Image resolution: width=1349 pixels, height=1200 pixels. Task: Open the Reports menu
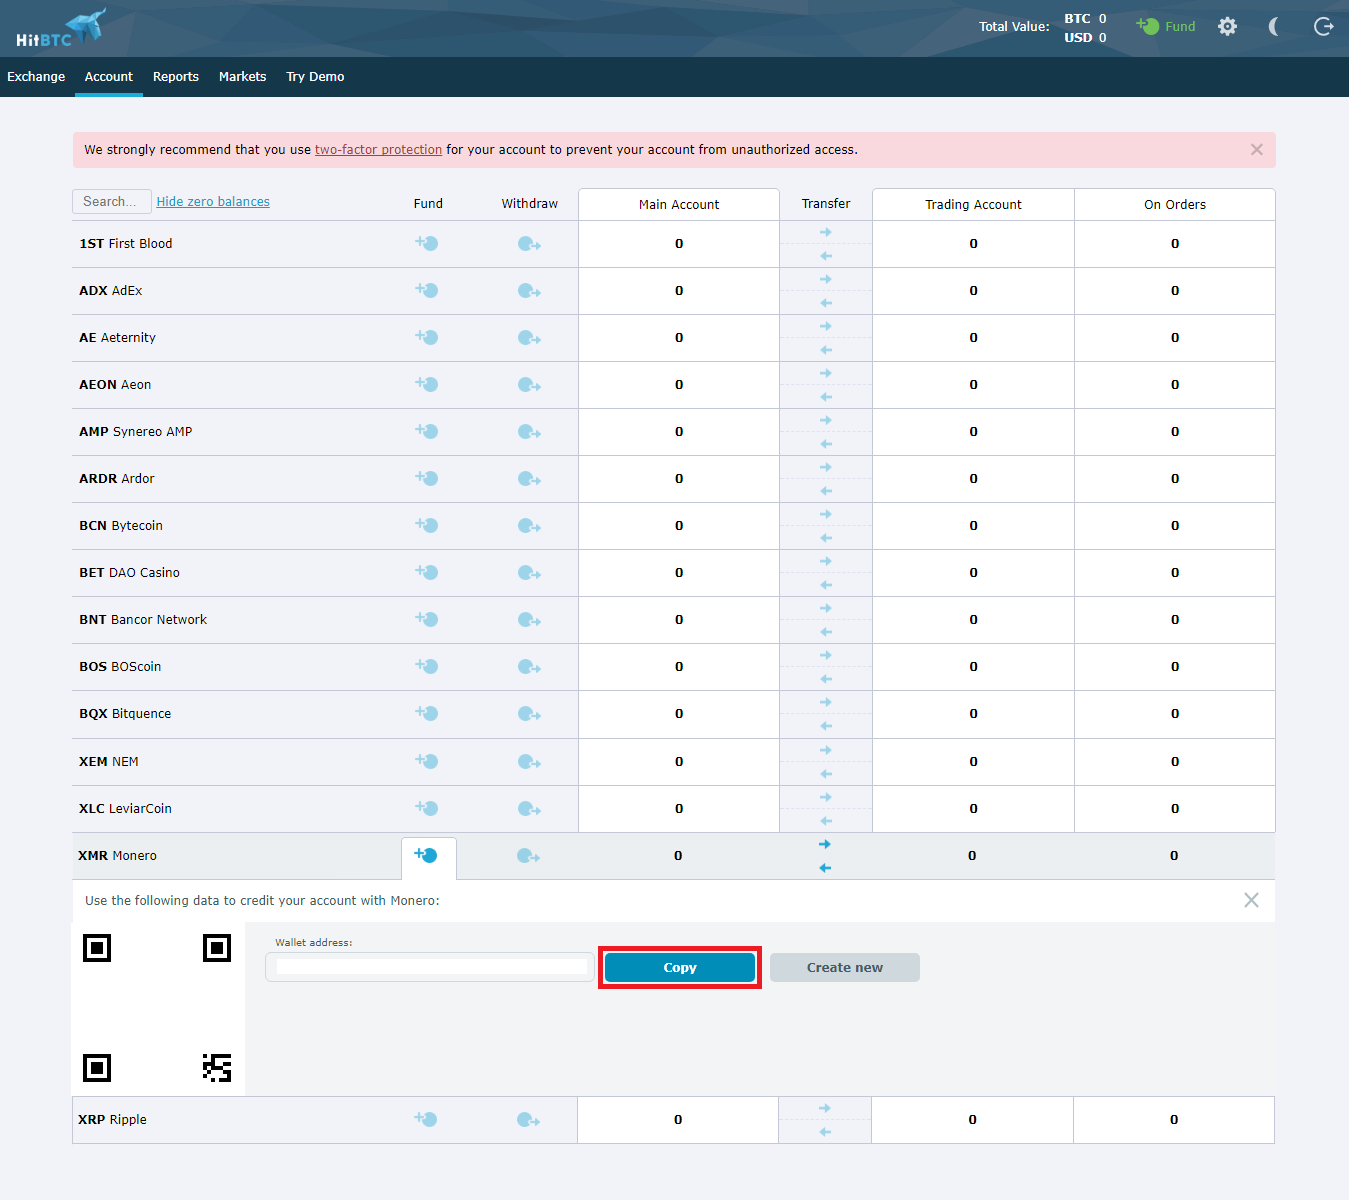176,77
